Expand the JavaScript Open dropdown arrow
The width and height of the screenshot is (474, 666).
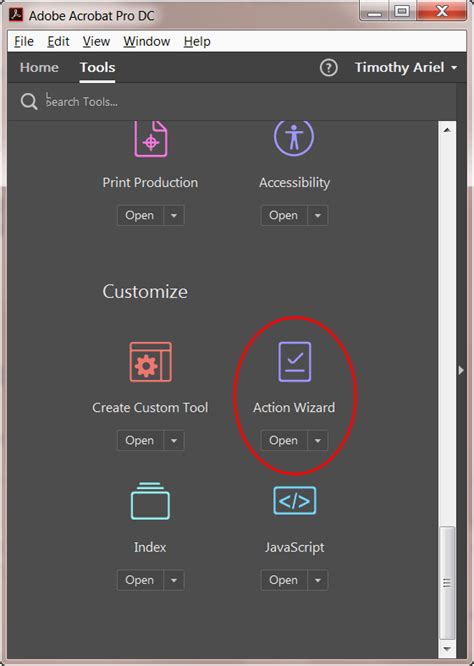point(318,580)
